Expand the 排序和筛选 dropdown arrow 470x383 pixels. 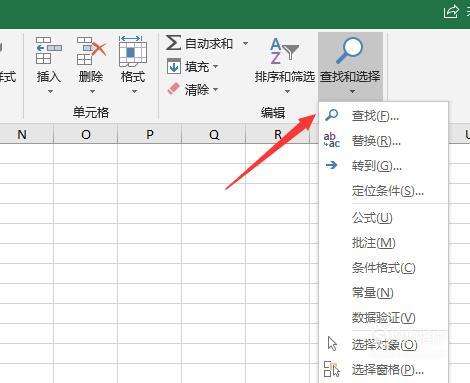[x=287, y=91]
